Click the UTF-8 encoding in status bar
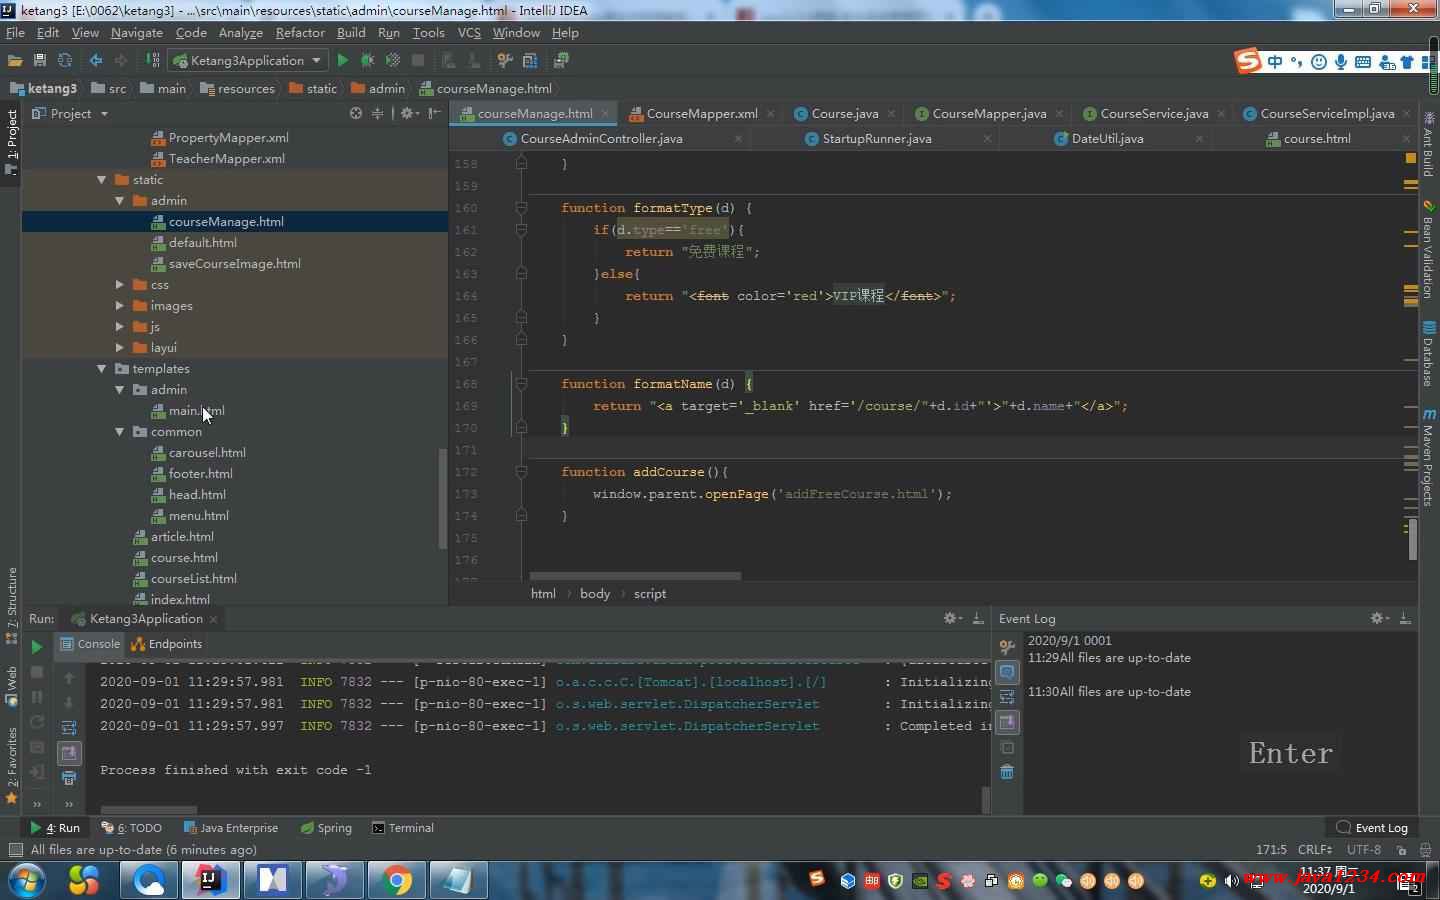This screenshot has width=1440, height=900. click(x=1363, y=850)
